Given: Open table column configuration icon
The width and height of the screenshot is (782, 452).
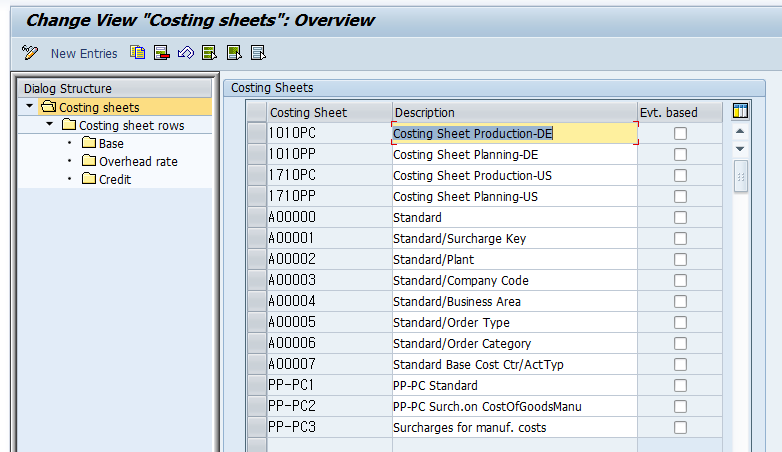Looking at the screenshot, I should (740, 111).
